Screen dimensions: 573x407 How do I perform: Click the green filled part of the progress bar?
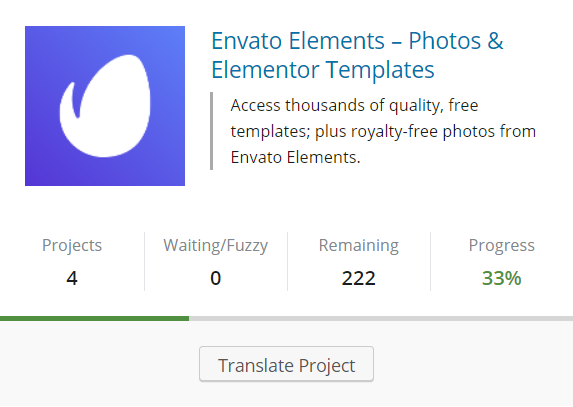(x=94, y=319)
